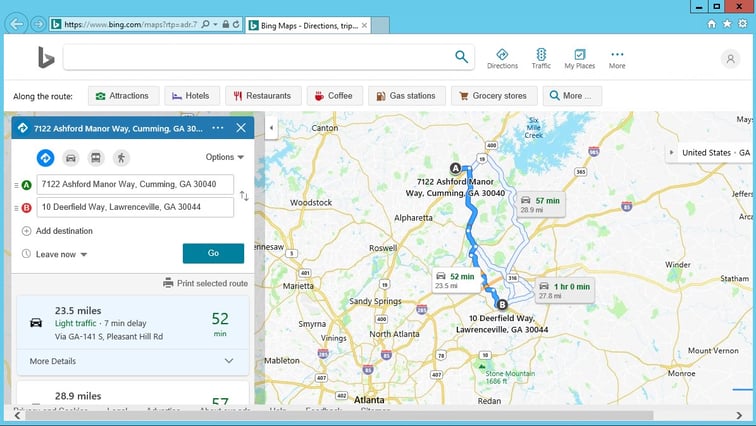Show Restaurants along the route
The image size is (756, 426).
coord(263,96)
